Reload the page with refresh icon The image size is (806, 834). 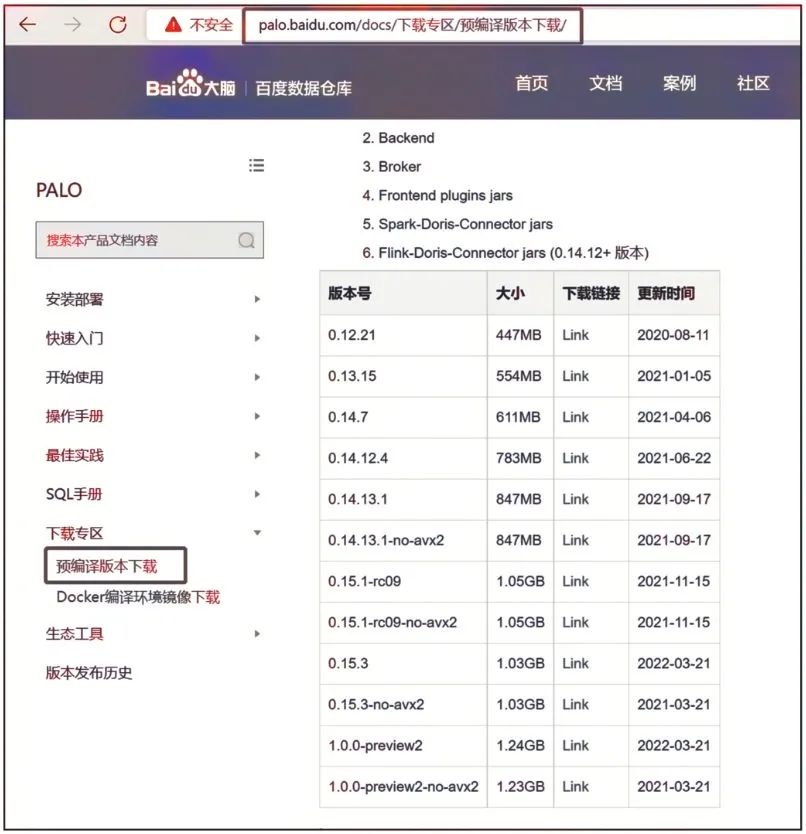click(x=118, y=24)
